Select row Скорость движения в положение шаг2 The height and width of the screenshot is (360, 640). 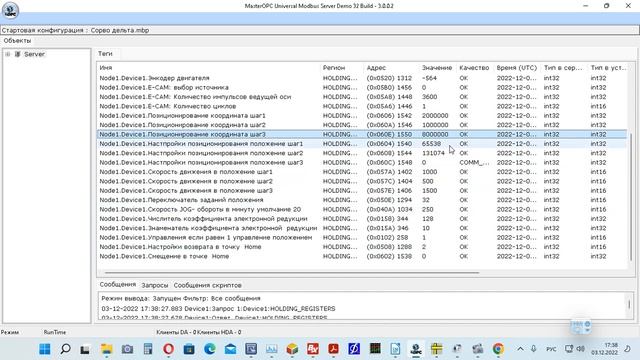click(x=362, y=181)
